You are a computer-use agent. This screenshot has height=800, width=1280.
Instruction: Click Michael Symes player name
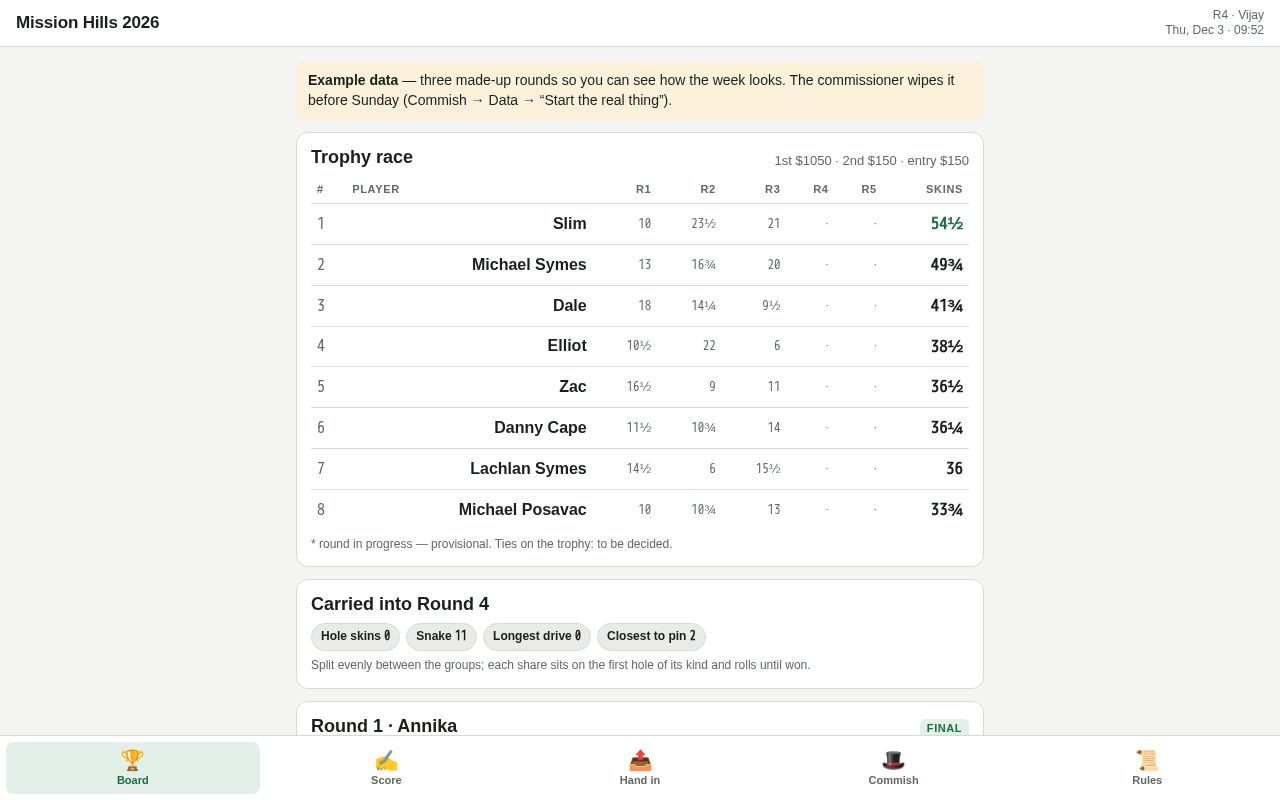pyautogui.click(x=529, y=265)
